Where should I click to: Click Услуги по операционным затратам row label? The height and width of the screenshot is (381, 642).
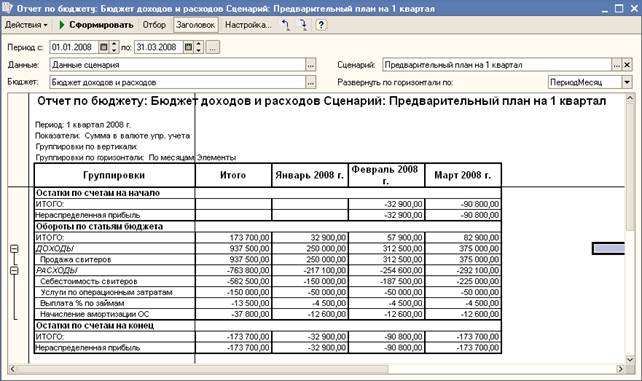[106, 293]
